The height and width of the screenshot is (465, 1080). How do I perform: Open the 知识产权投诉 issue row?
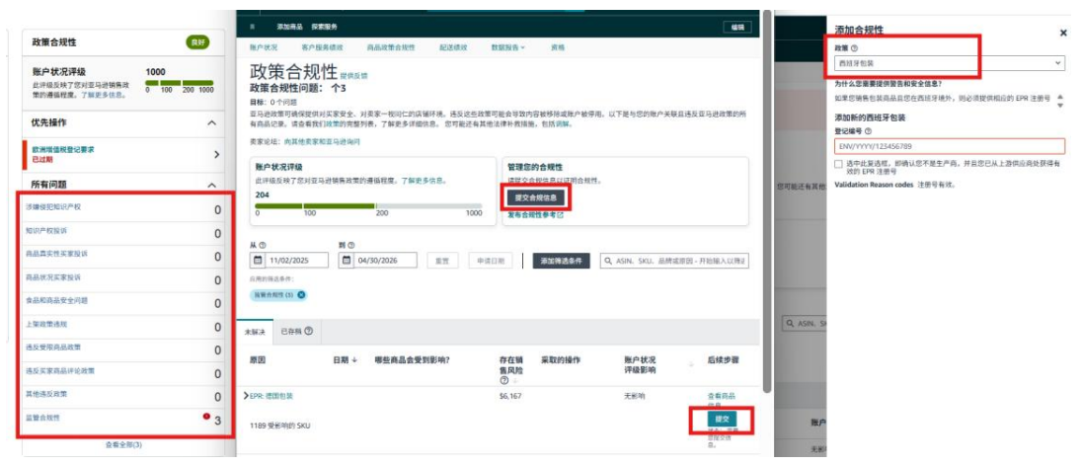123,231
